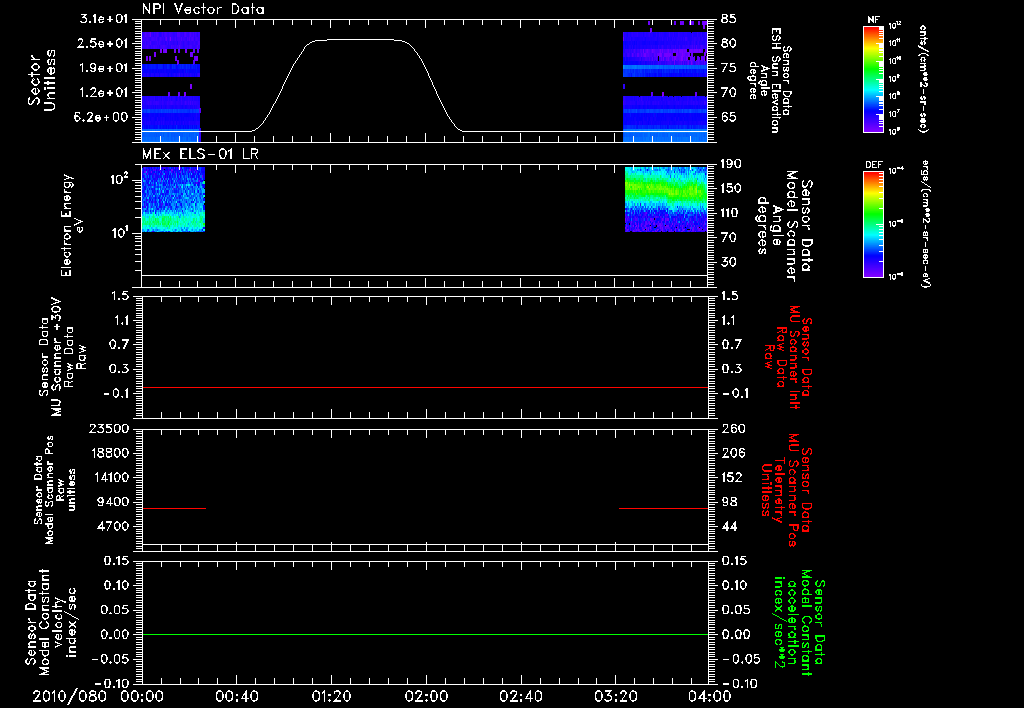Click the right red scanner position segment
This screenshot has width=1024, height=708.
664,508
